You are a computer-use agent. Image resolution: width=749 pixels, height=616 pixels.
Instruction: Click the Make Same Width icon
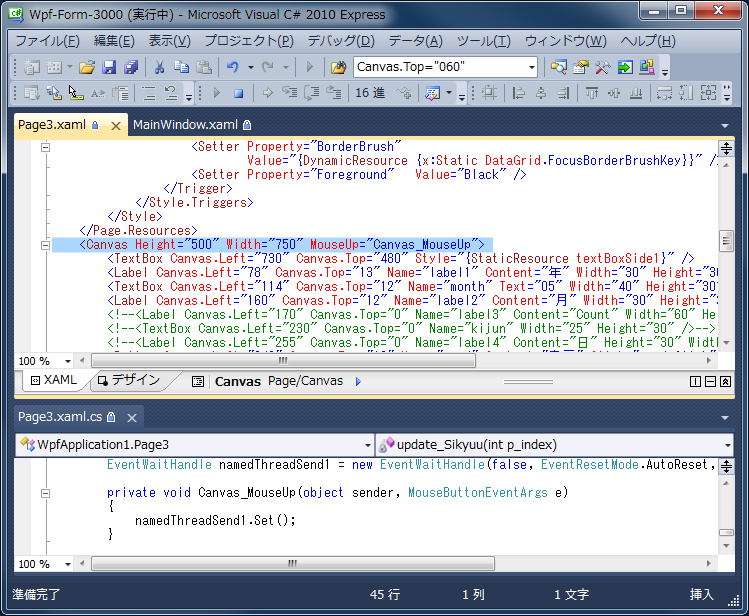click(664, 93)
